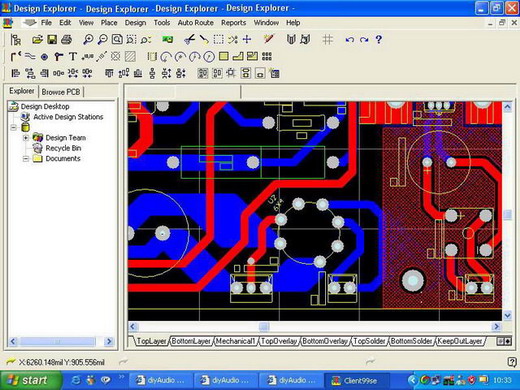Expand the Documents folder node
520x390 pixels.
26,159
